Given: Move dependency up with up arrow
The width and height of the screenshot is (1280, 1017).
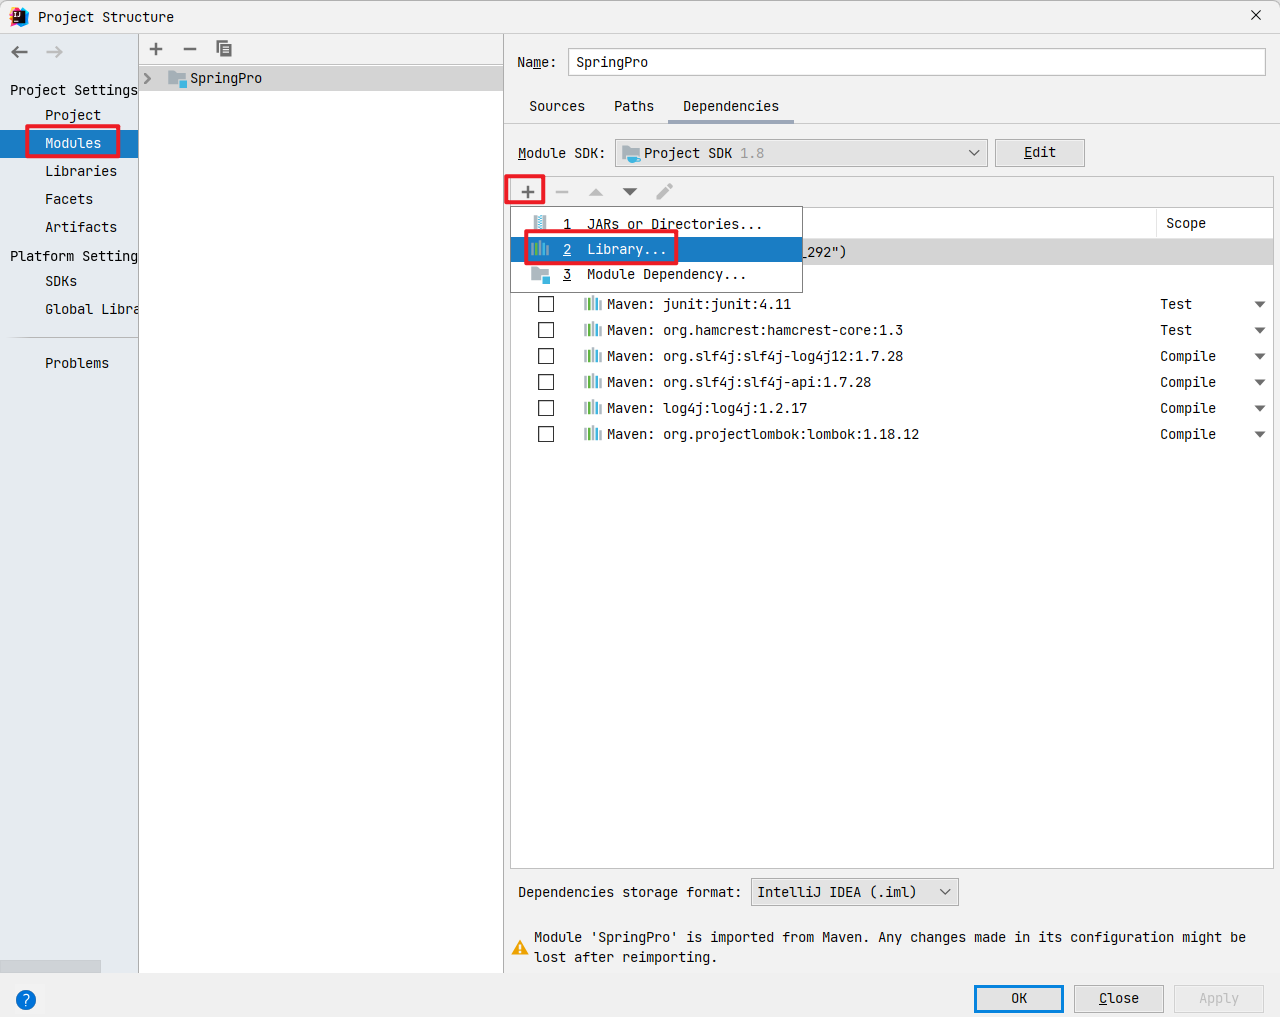Looking at the screenshot, I should coord(596,191).
